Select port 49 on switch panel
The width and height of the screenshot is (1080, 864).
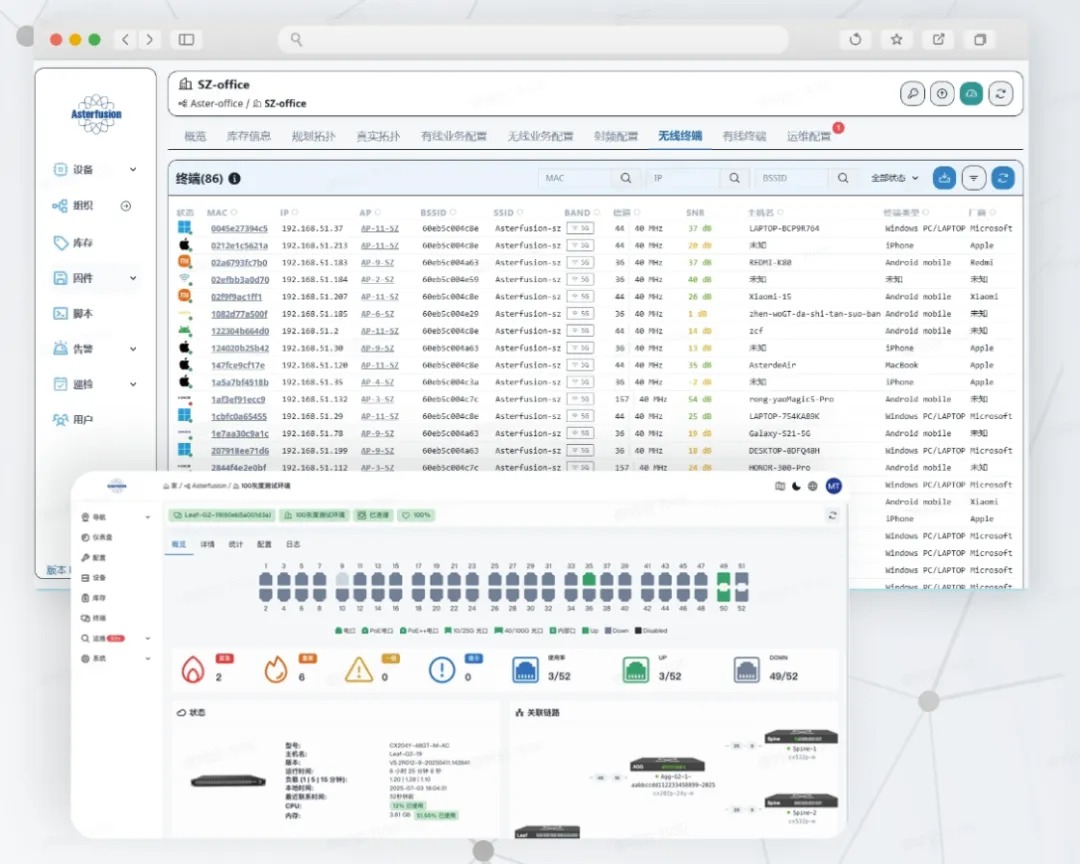(723, 579)
